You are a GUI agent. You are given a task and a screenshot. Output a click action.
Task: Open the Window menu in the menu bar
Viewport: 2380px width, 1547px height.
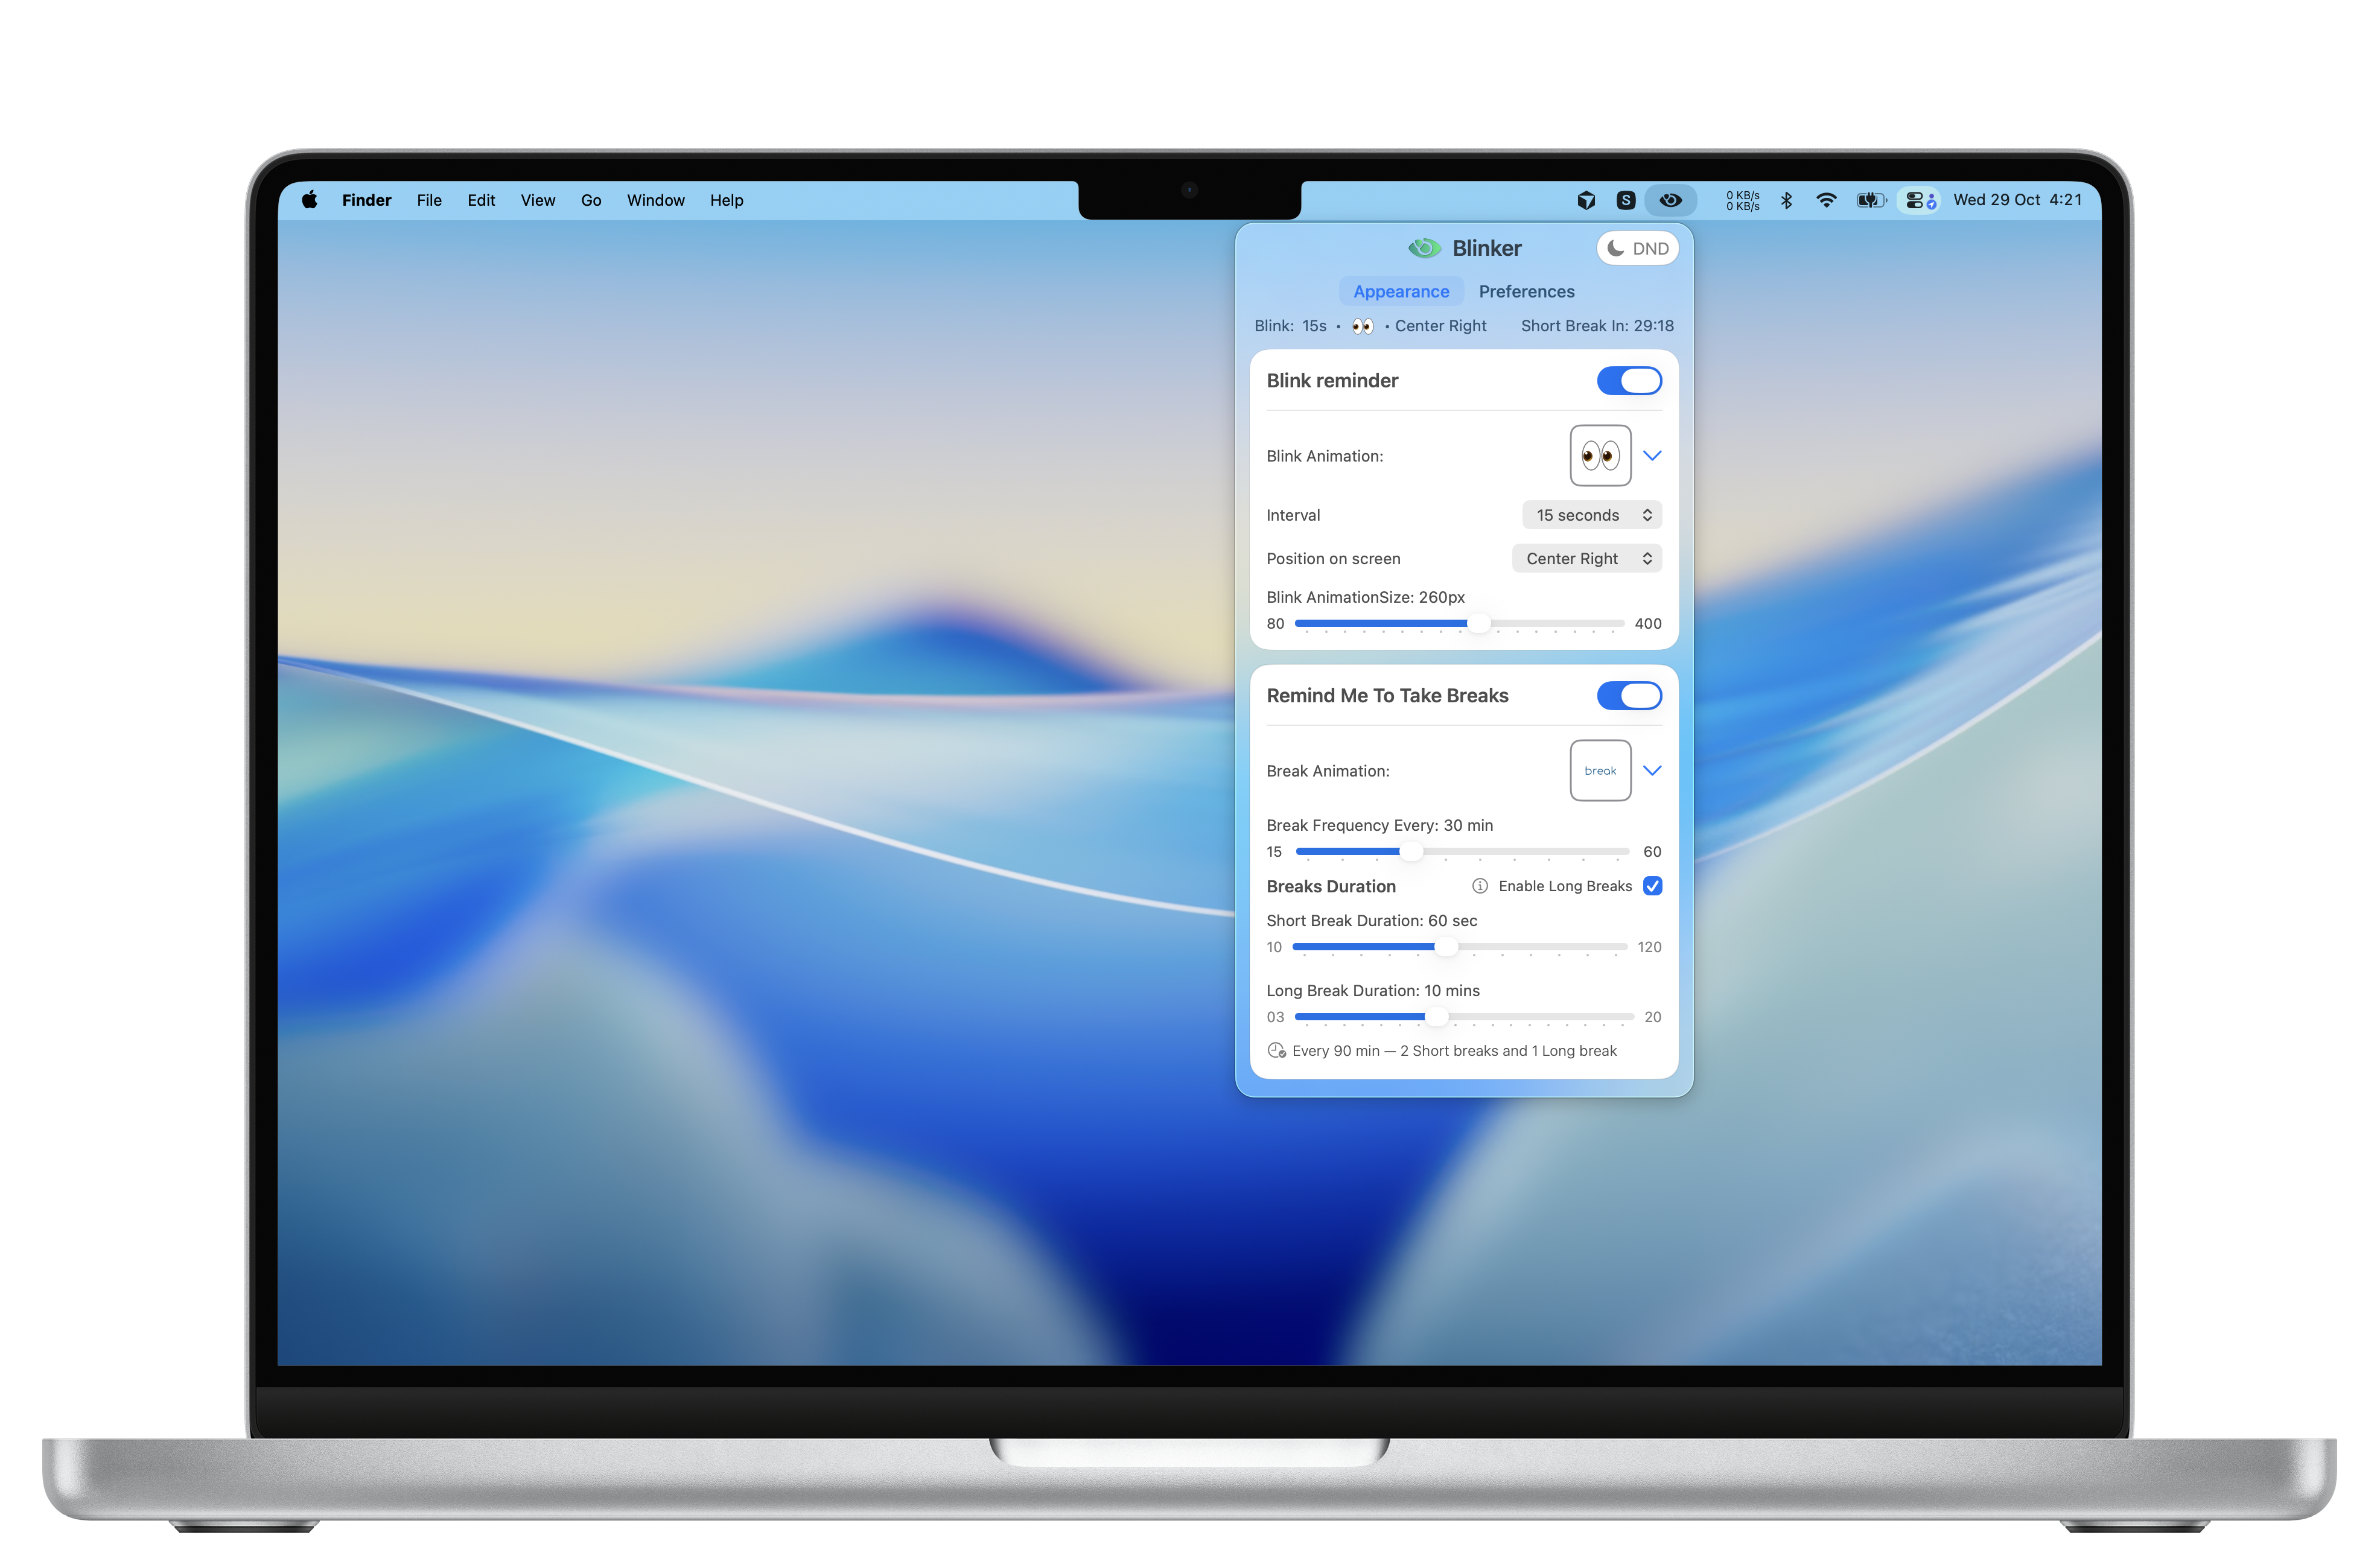click(655, 200)
